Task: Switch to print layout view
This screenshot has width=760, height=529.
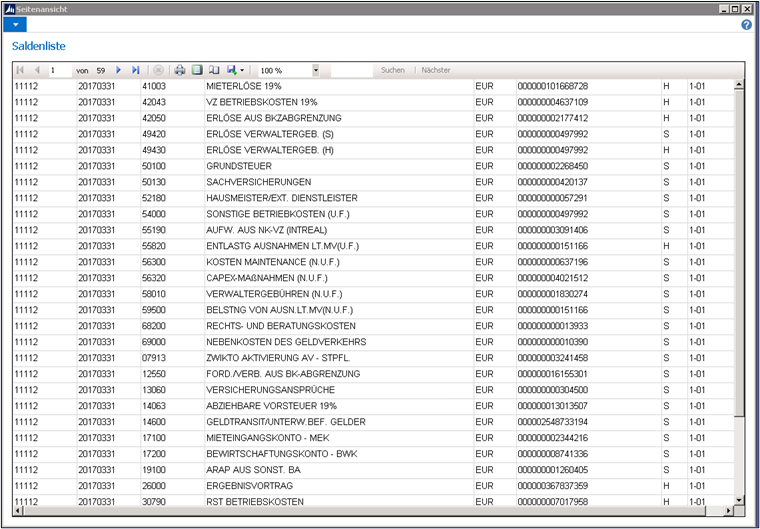Action: tap(197, 71)
